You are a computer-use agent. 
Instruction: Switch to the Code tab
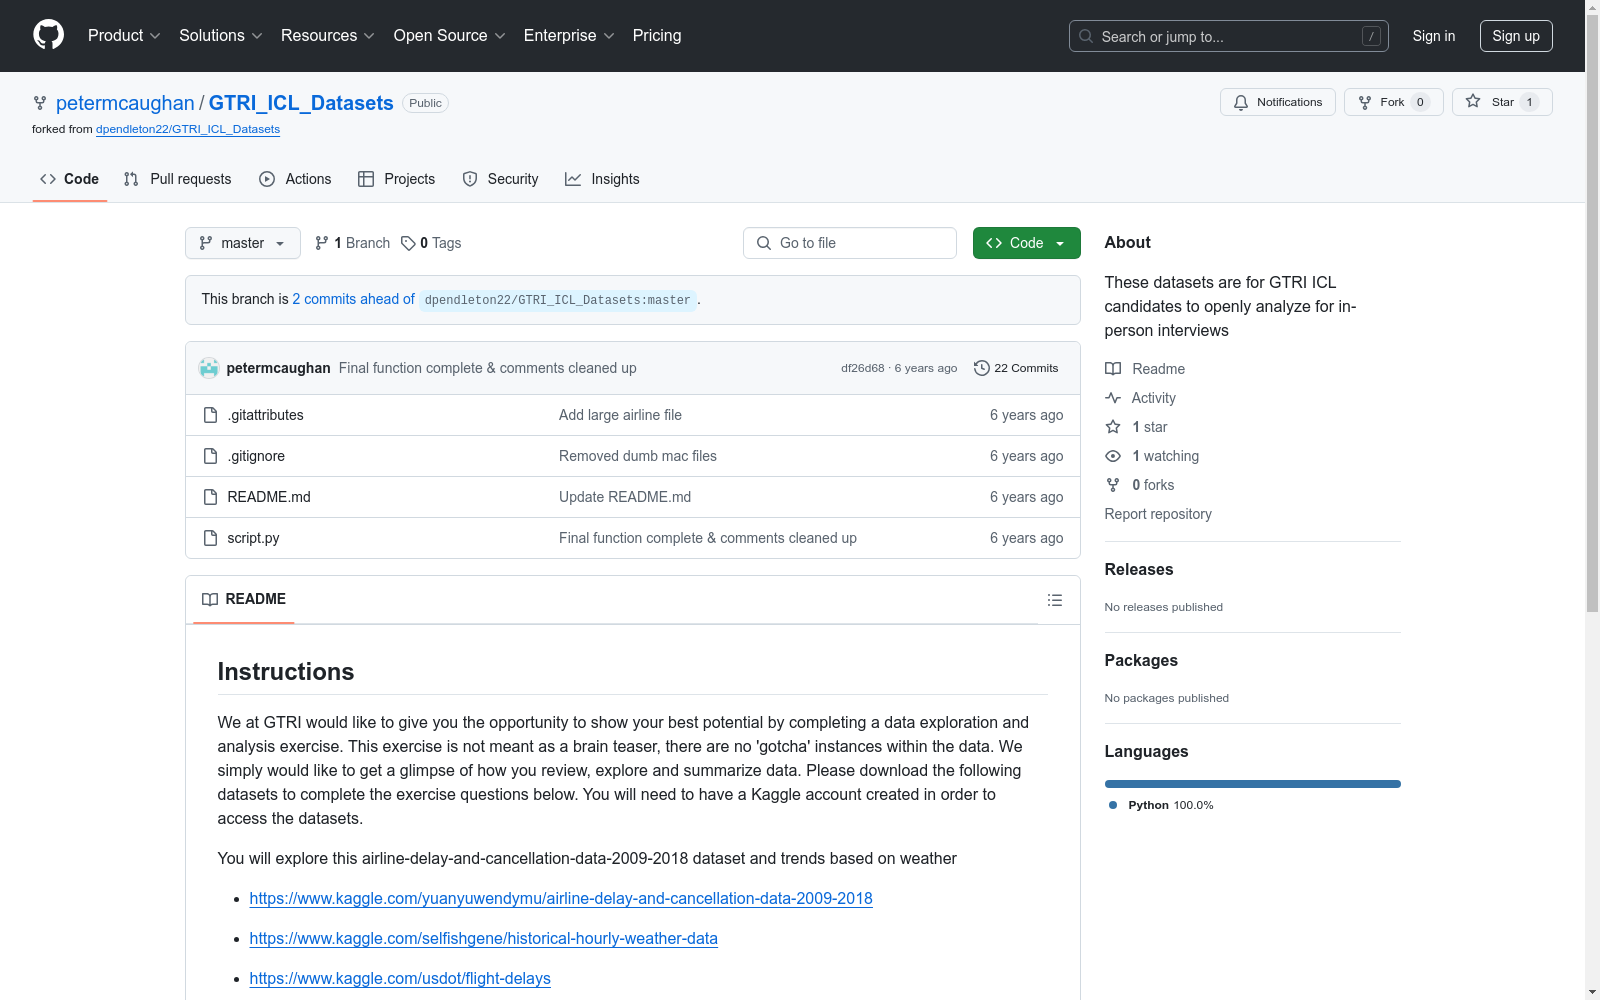click(x=70, y=179)
